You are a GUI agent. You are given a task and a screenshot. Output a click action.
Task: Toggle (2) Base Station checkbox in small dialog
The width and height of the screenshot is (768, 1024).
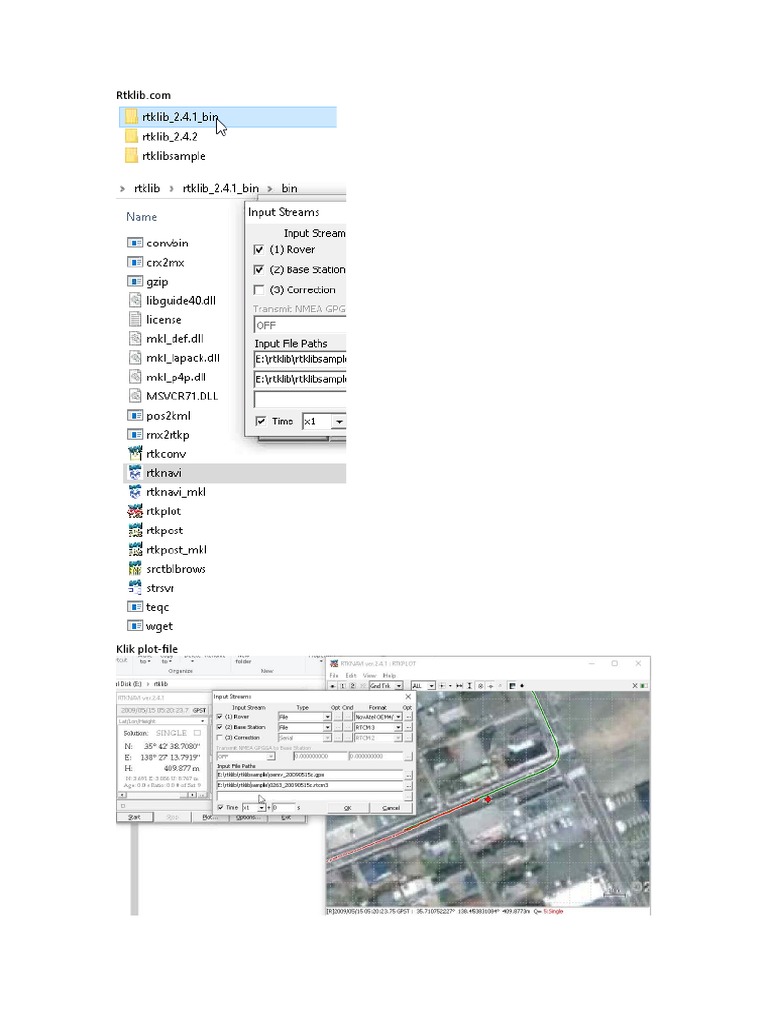[x=219, y=727]
